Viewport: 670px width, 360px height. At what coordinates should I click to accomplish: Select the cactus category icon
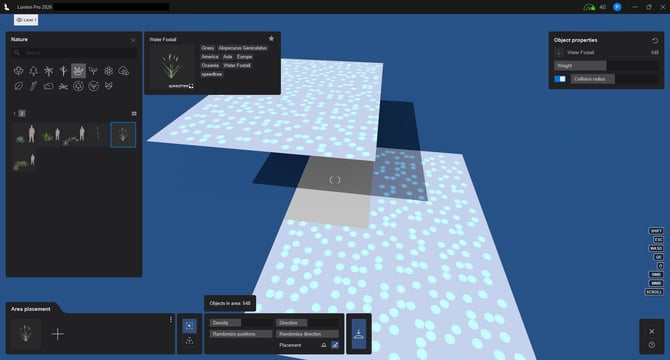click(x=63, y=71)
